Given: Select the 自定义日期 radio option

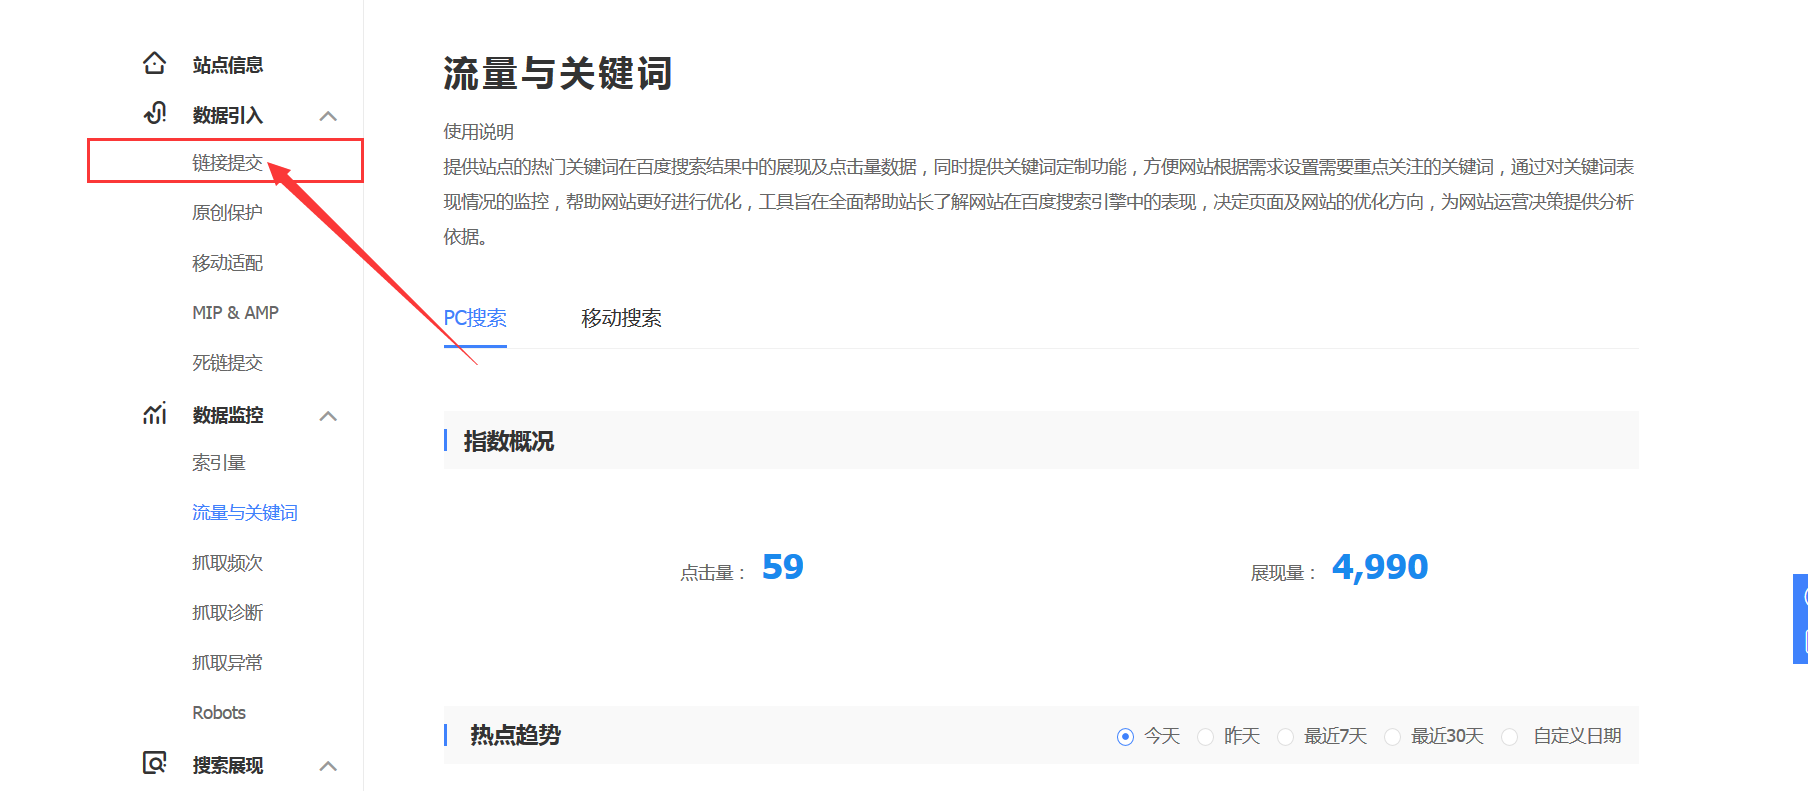Looking at the screenshot, I should pos(1510,737).
